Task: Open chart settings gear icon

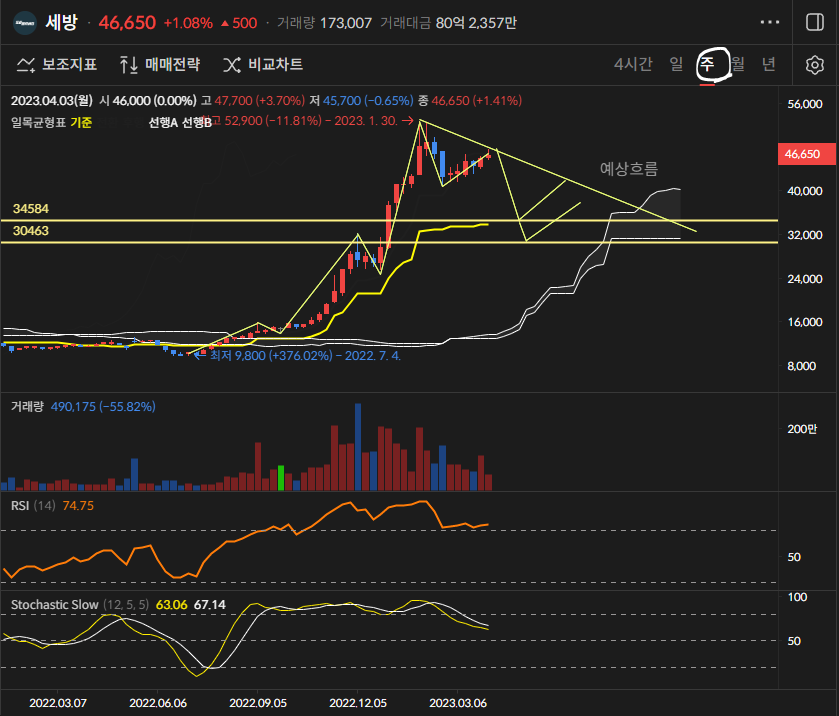Action: (x=814, y=65)
